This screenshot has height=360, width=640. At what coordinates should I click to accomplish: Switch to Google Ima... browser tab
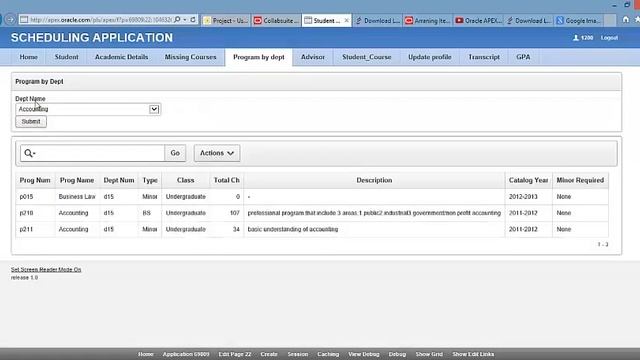pos(579,20)
